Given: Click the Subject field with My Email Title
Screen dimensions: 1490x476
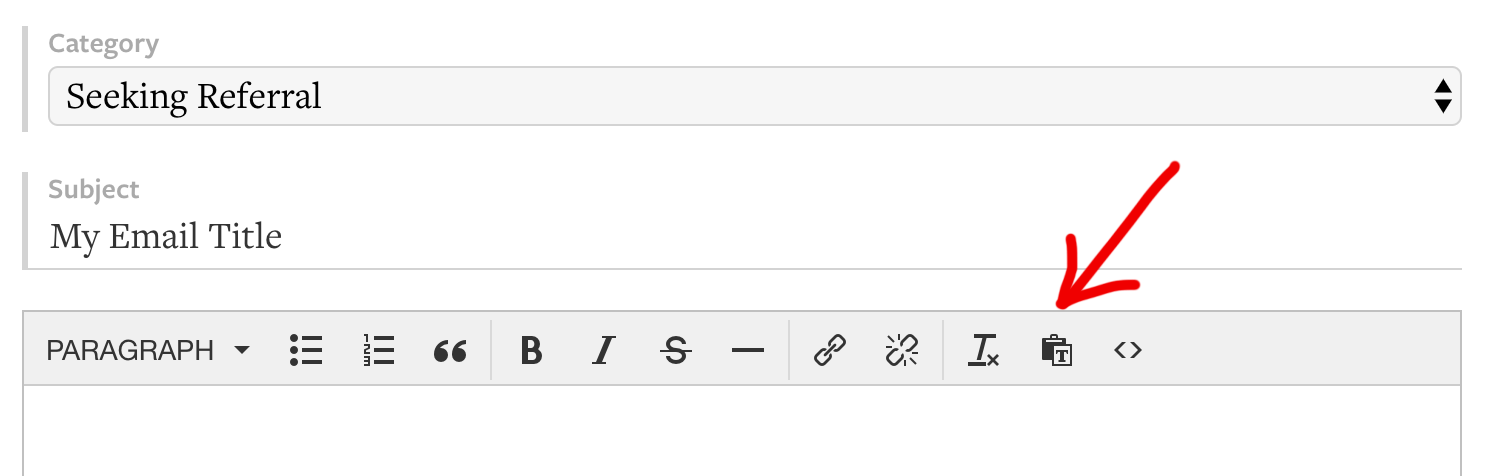Looking at the screenshot, I should pyautogui.click(x=740, y=237).
